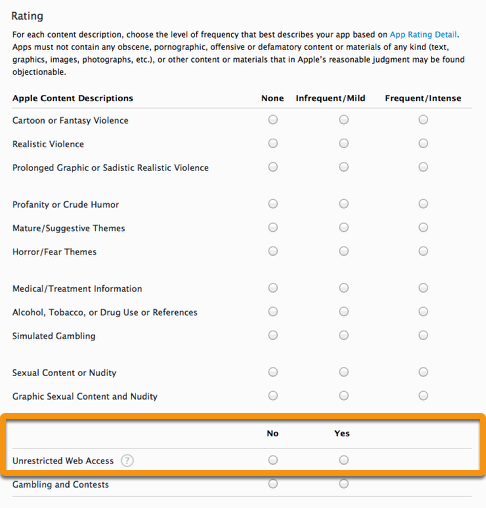Image resolution: width=486 pixels, height=508 pixels.
Task: Choose Frequent/Intense for Sexual Content or Nudity
Action: (423, 372)
